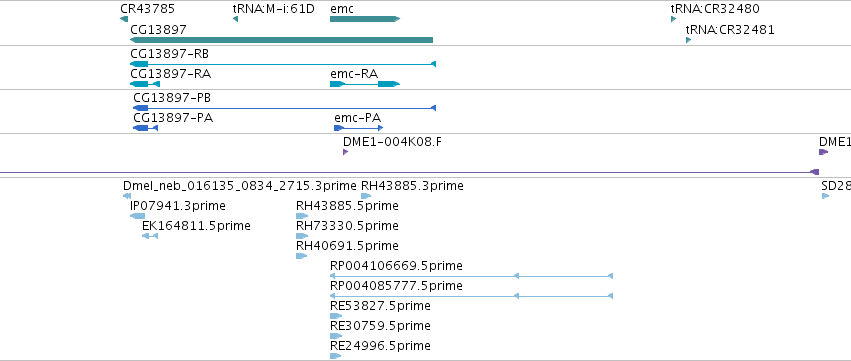
Task: Select the CG13897-PB protein line
Action: [x=284, y=108]
